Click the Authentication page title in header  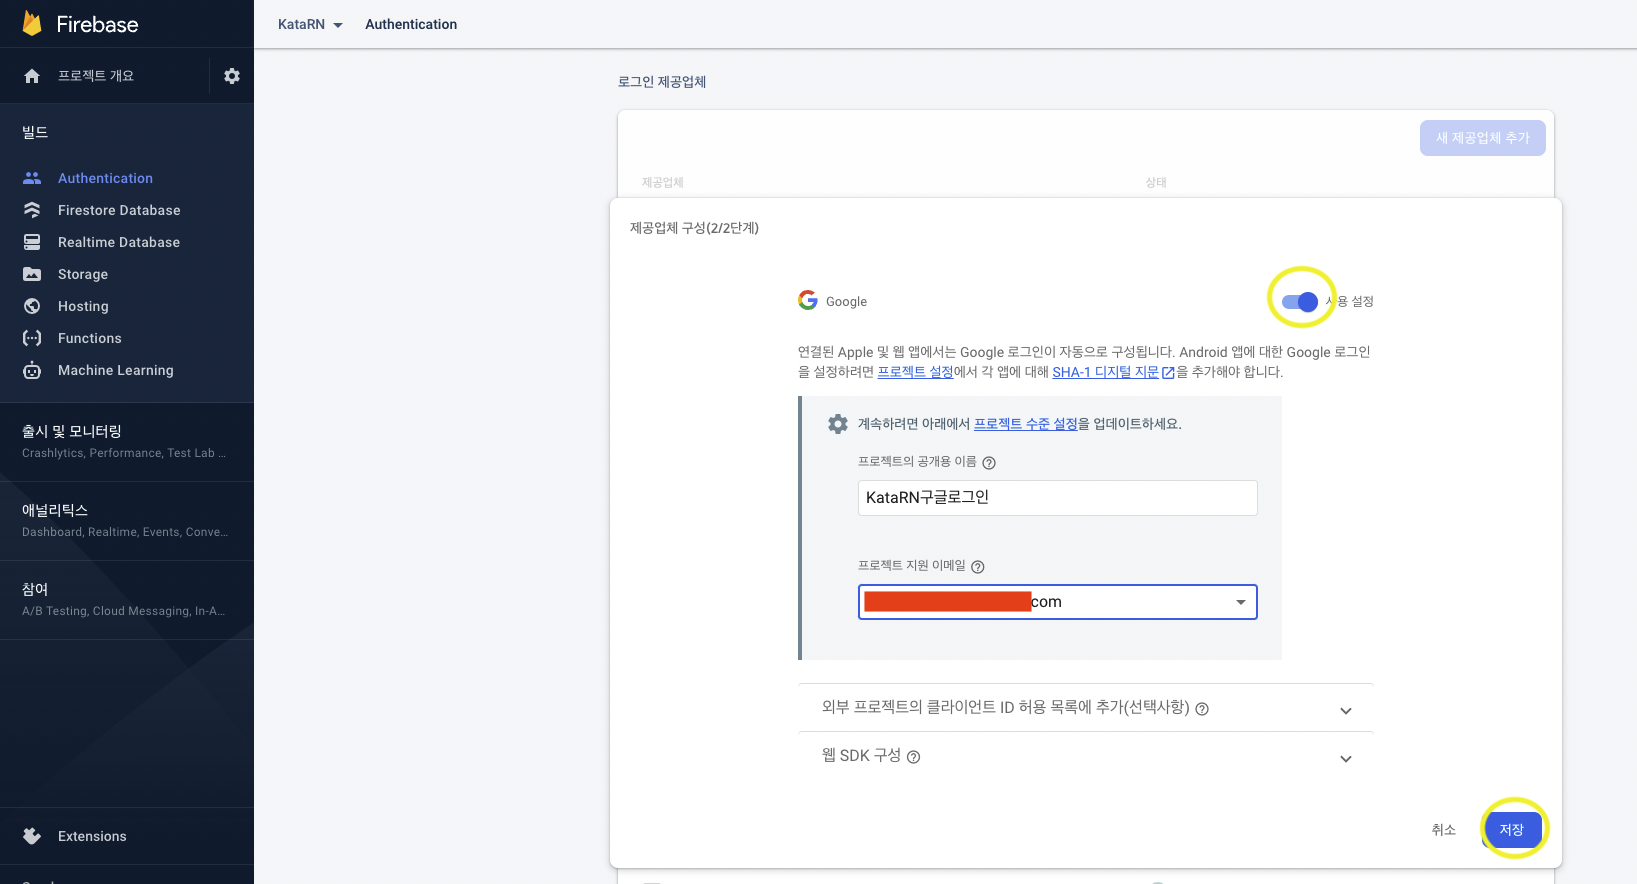(x=411, y=24)
